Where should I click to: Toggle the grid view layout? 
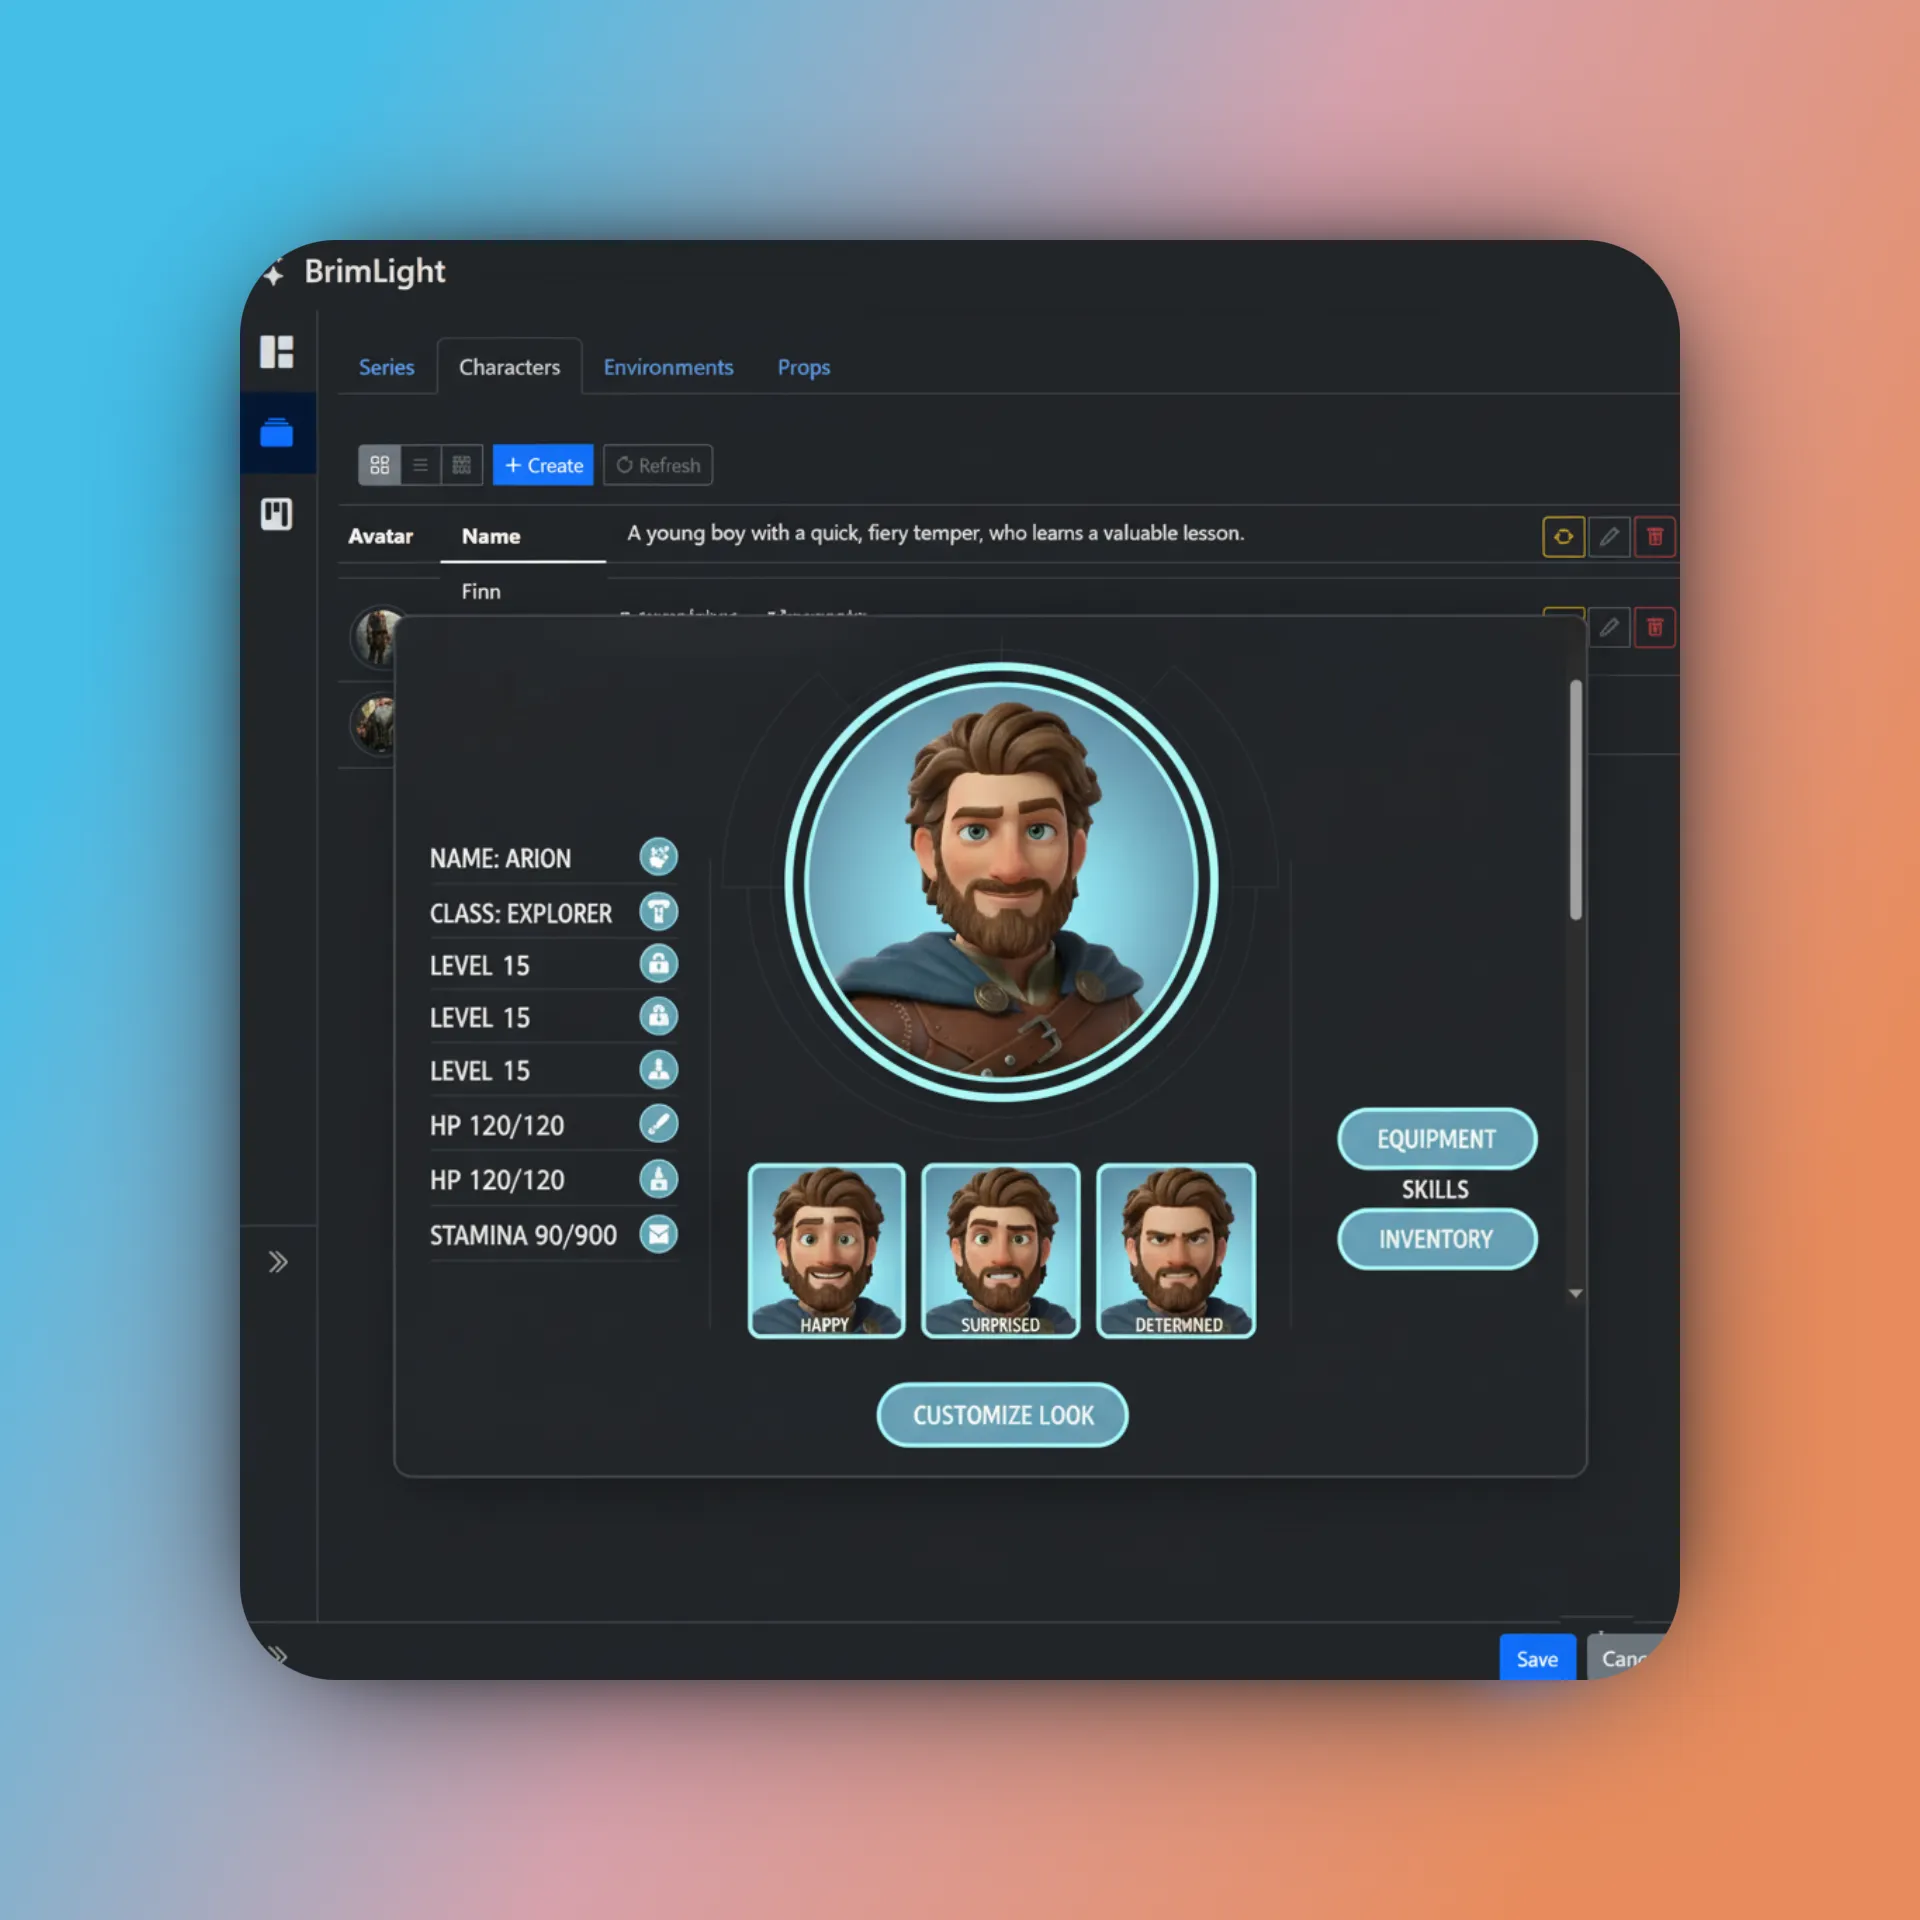pyautogui.click(x=379, y=464)
